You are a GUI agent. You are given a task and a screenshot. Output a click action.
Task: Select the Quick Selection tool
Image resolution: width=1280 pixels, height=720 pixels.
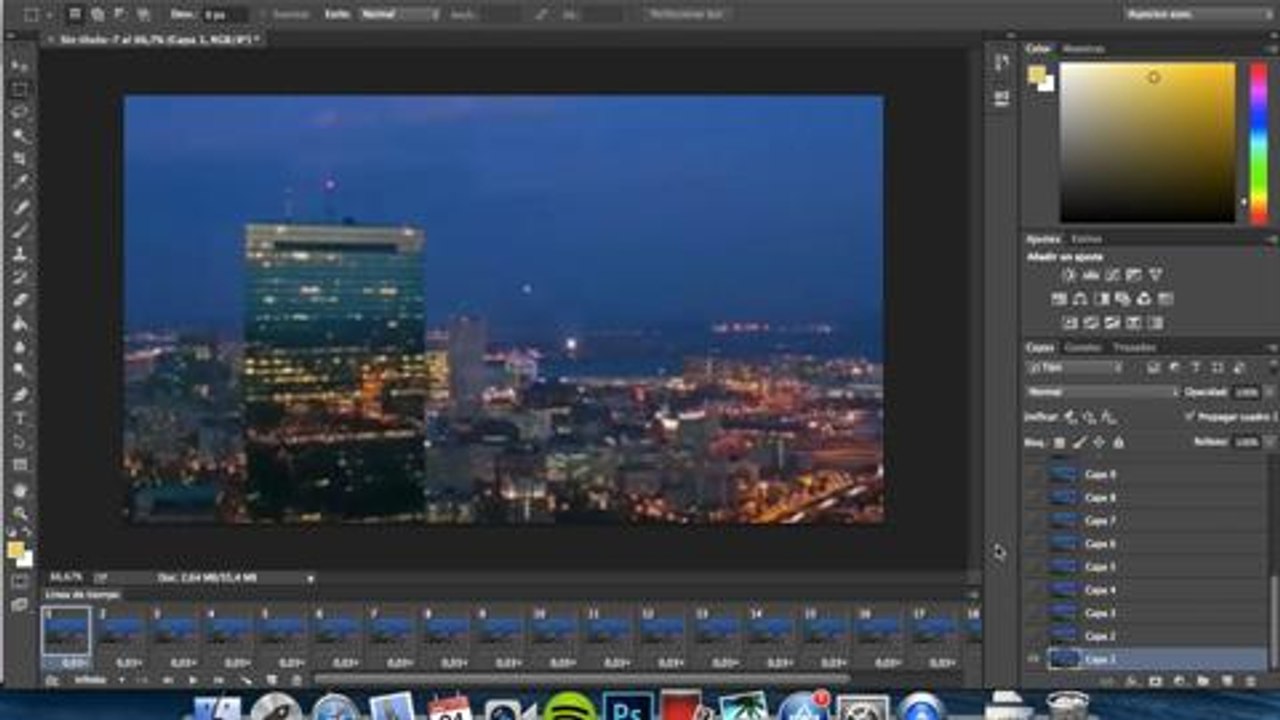[x=19, y=135]
